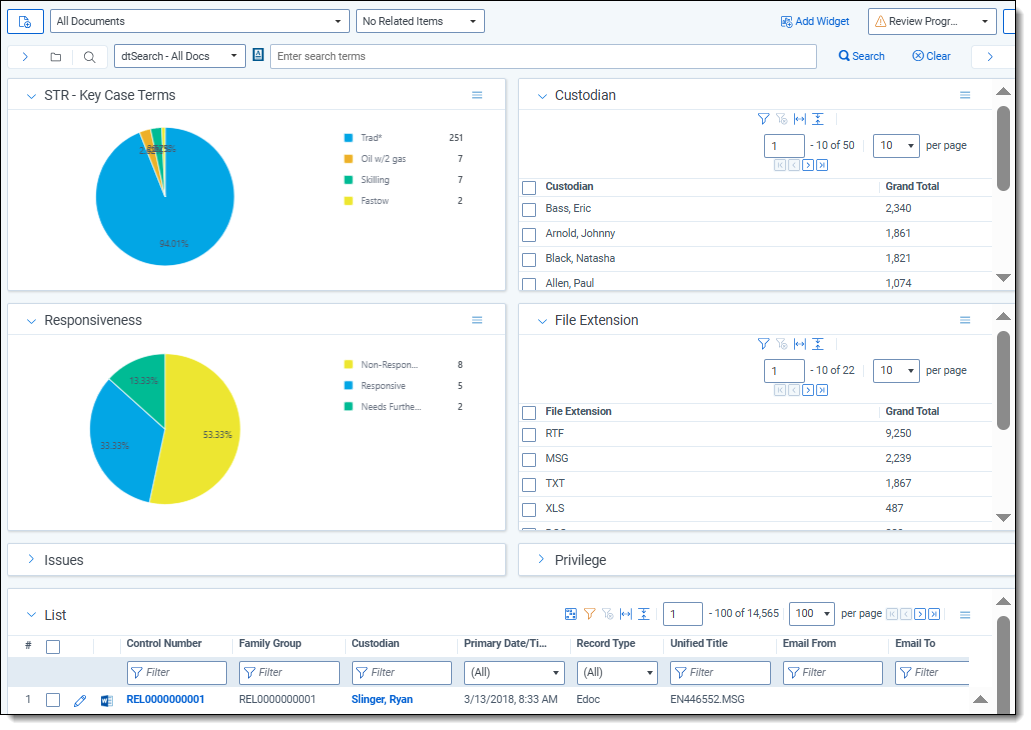Click the Add Widget button
Viewport: 1031px width, 730px height.
click(815, 21)
